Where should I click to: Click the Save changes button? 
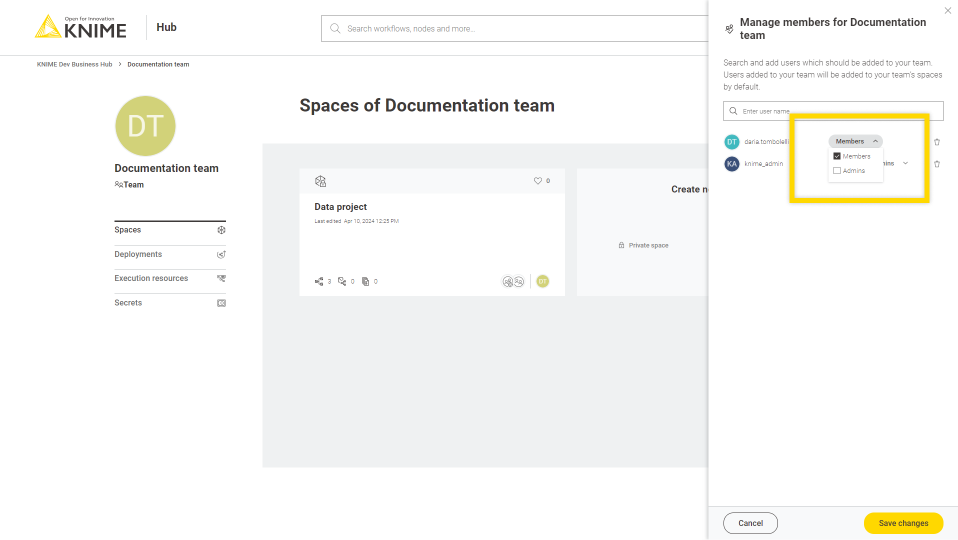tap(903, 523)
